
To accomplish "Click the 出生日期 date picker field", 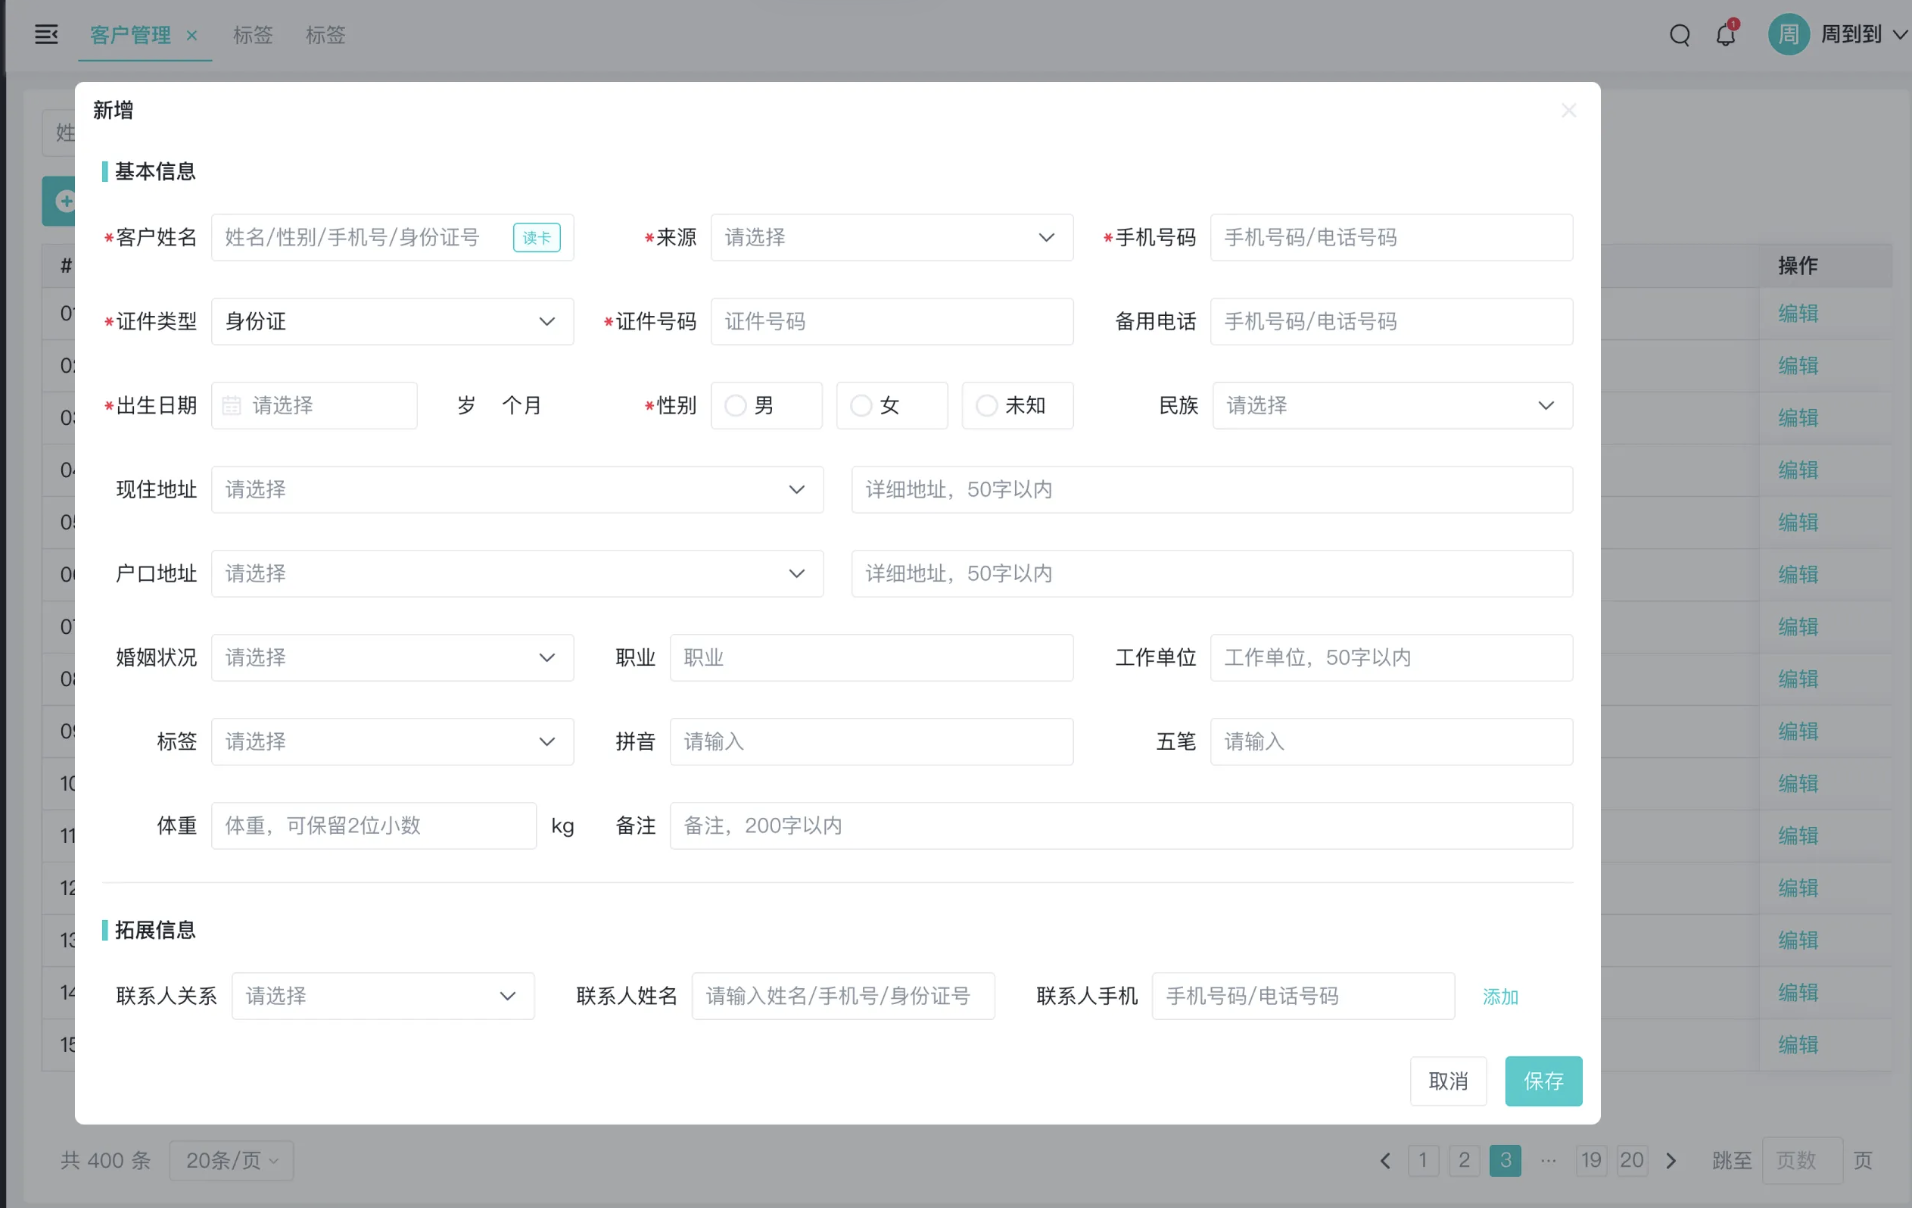I will pos(314,405).
